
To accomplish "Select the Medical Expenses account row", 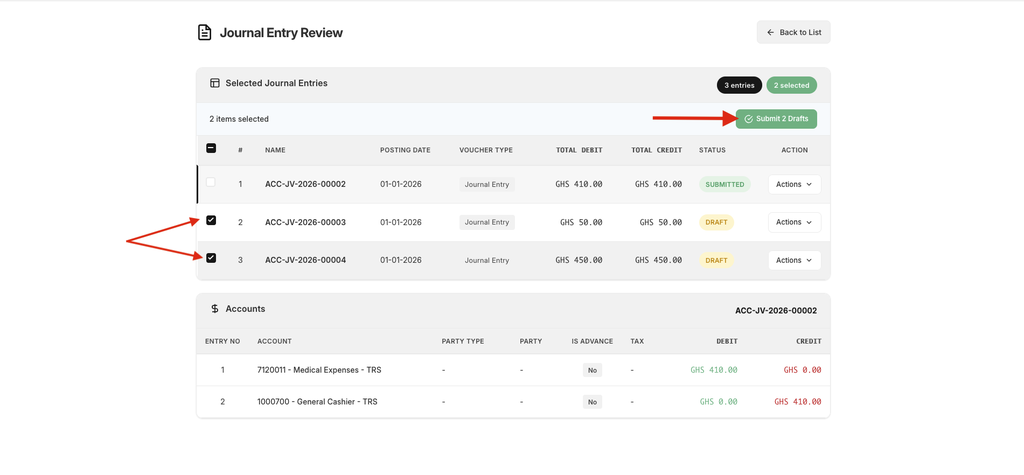I will click(319, 370).
